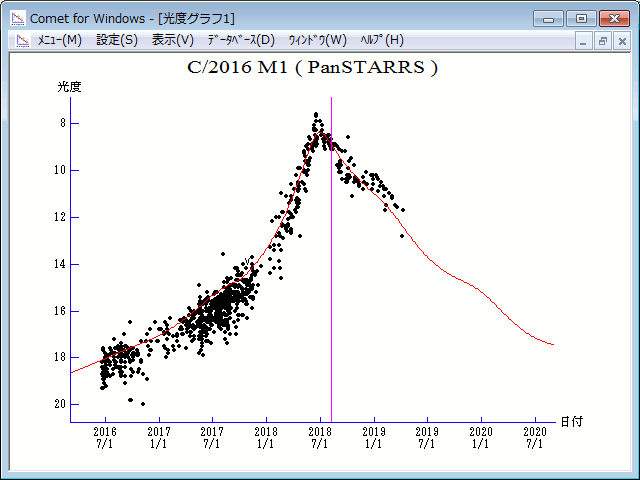Click the C/2016 M1 (PanSTARRS) graph title

coord(312,68)
